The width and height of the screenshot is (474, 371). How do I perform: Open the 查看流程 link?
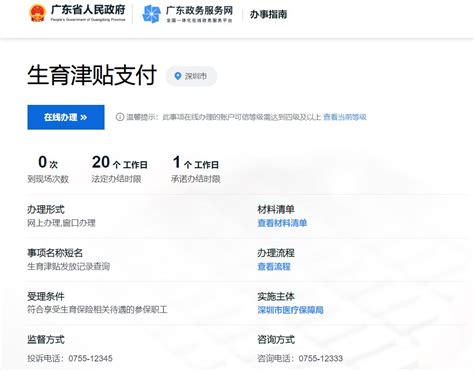pos(274,267)
